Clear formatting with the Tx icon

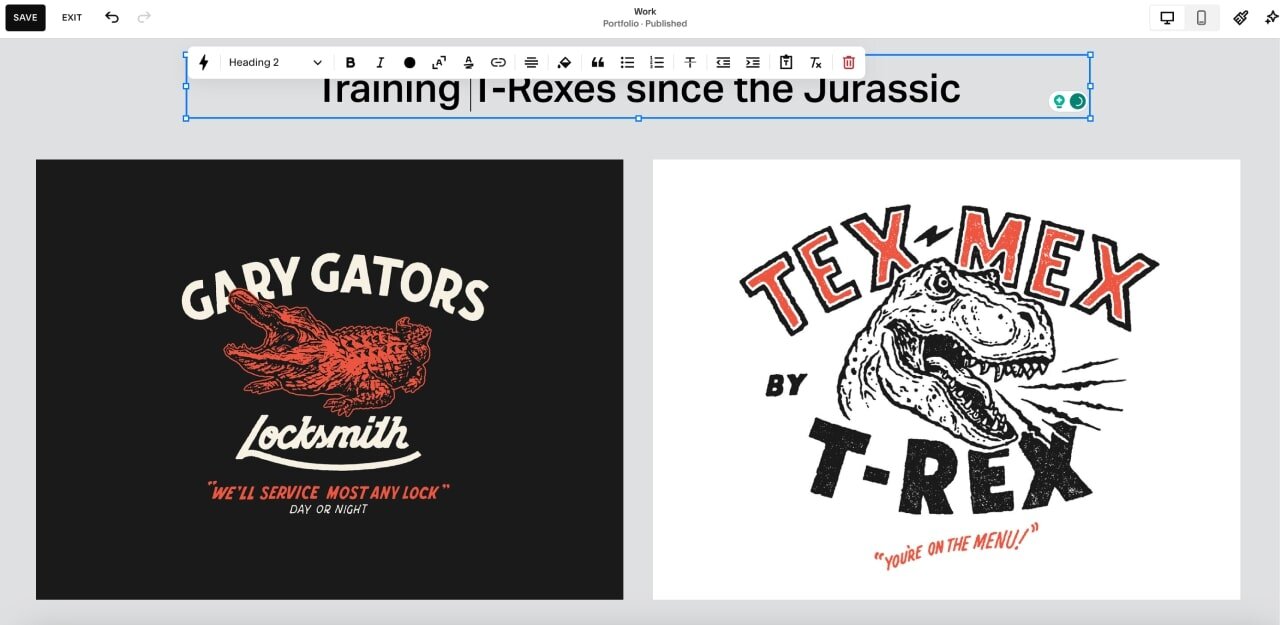point(816,62)
